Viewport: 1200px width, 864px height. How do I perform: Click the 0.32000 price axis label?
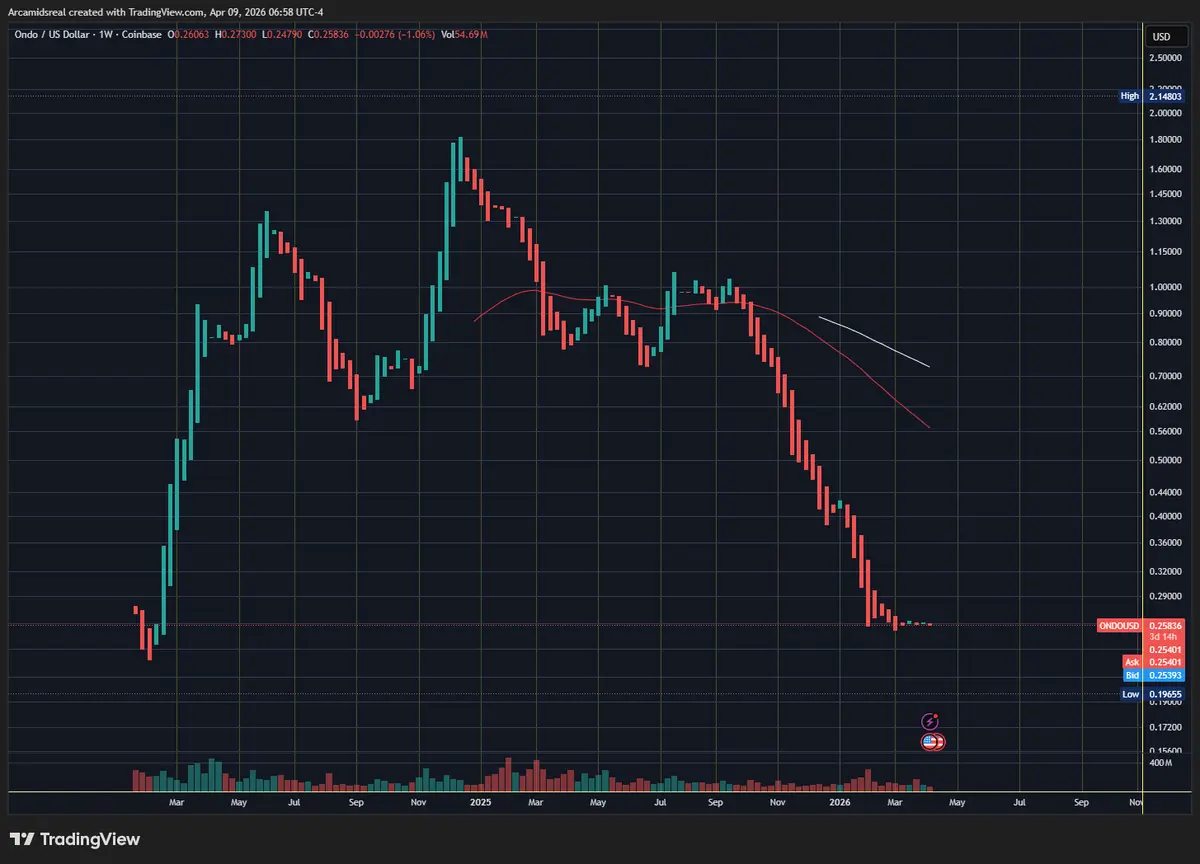coord(1166,573)
